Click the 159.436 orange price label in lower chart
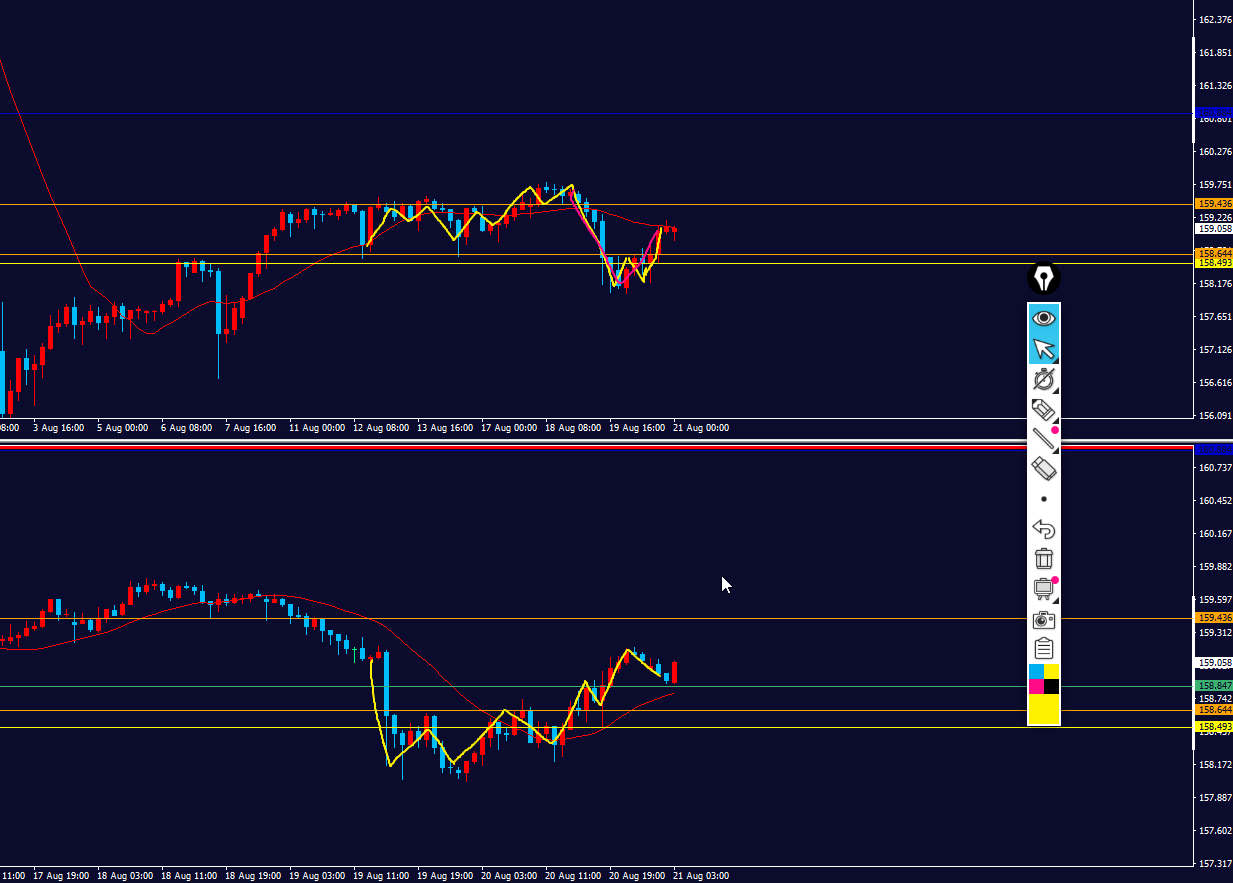Image resolution: width=1233 pixels, height=883 pixels. coord(1214,618)
